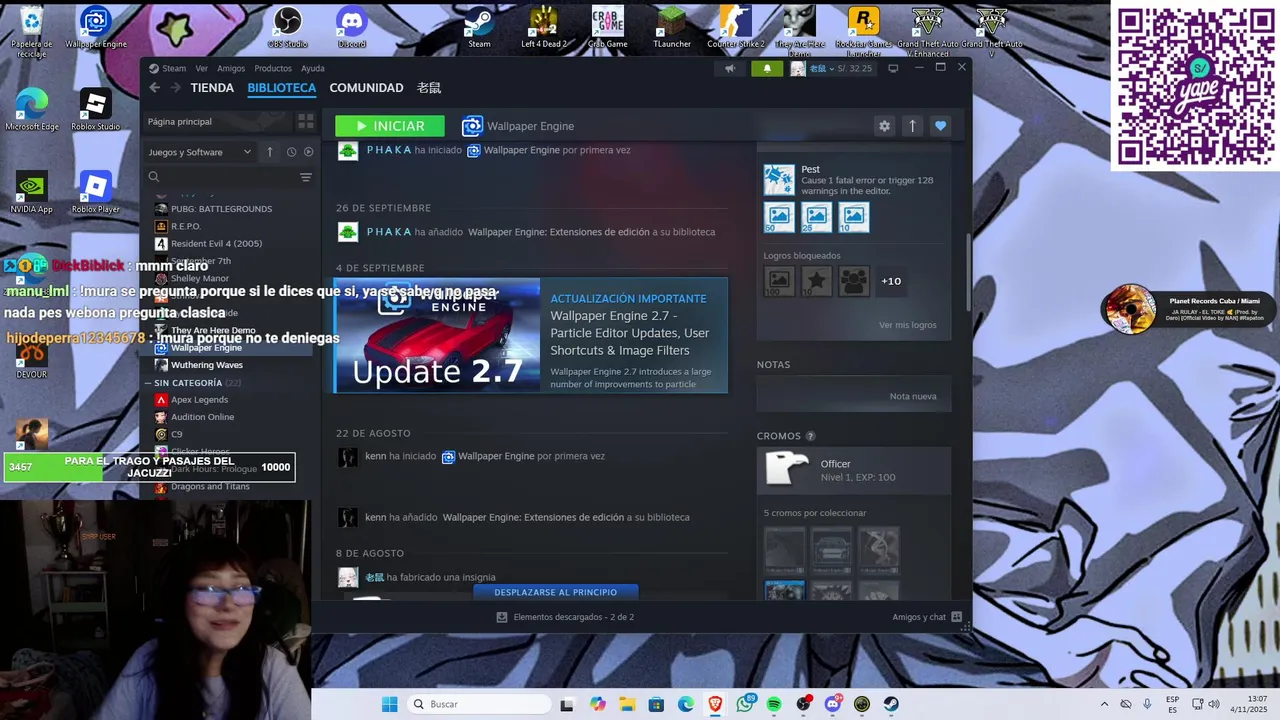The height and width of the screenshot is (720, 1280).
Task: Select Apex Legends in the library list
Action: 200,400
